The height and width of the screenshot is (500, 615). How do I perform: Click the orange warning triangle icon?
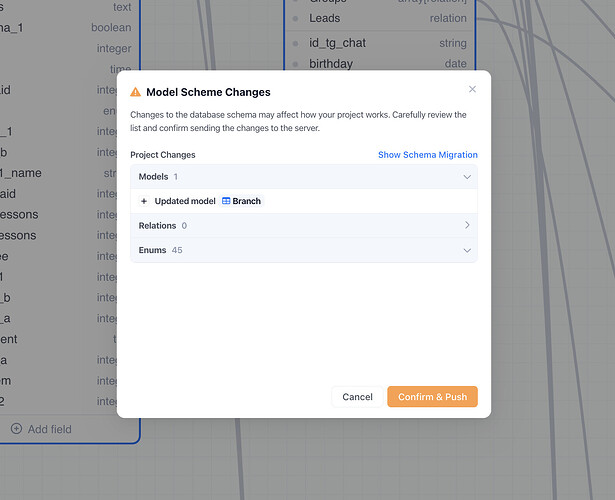click(135, 92)
